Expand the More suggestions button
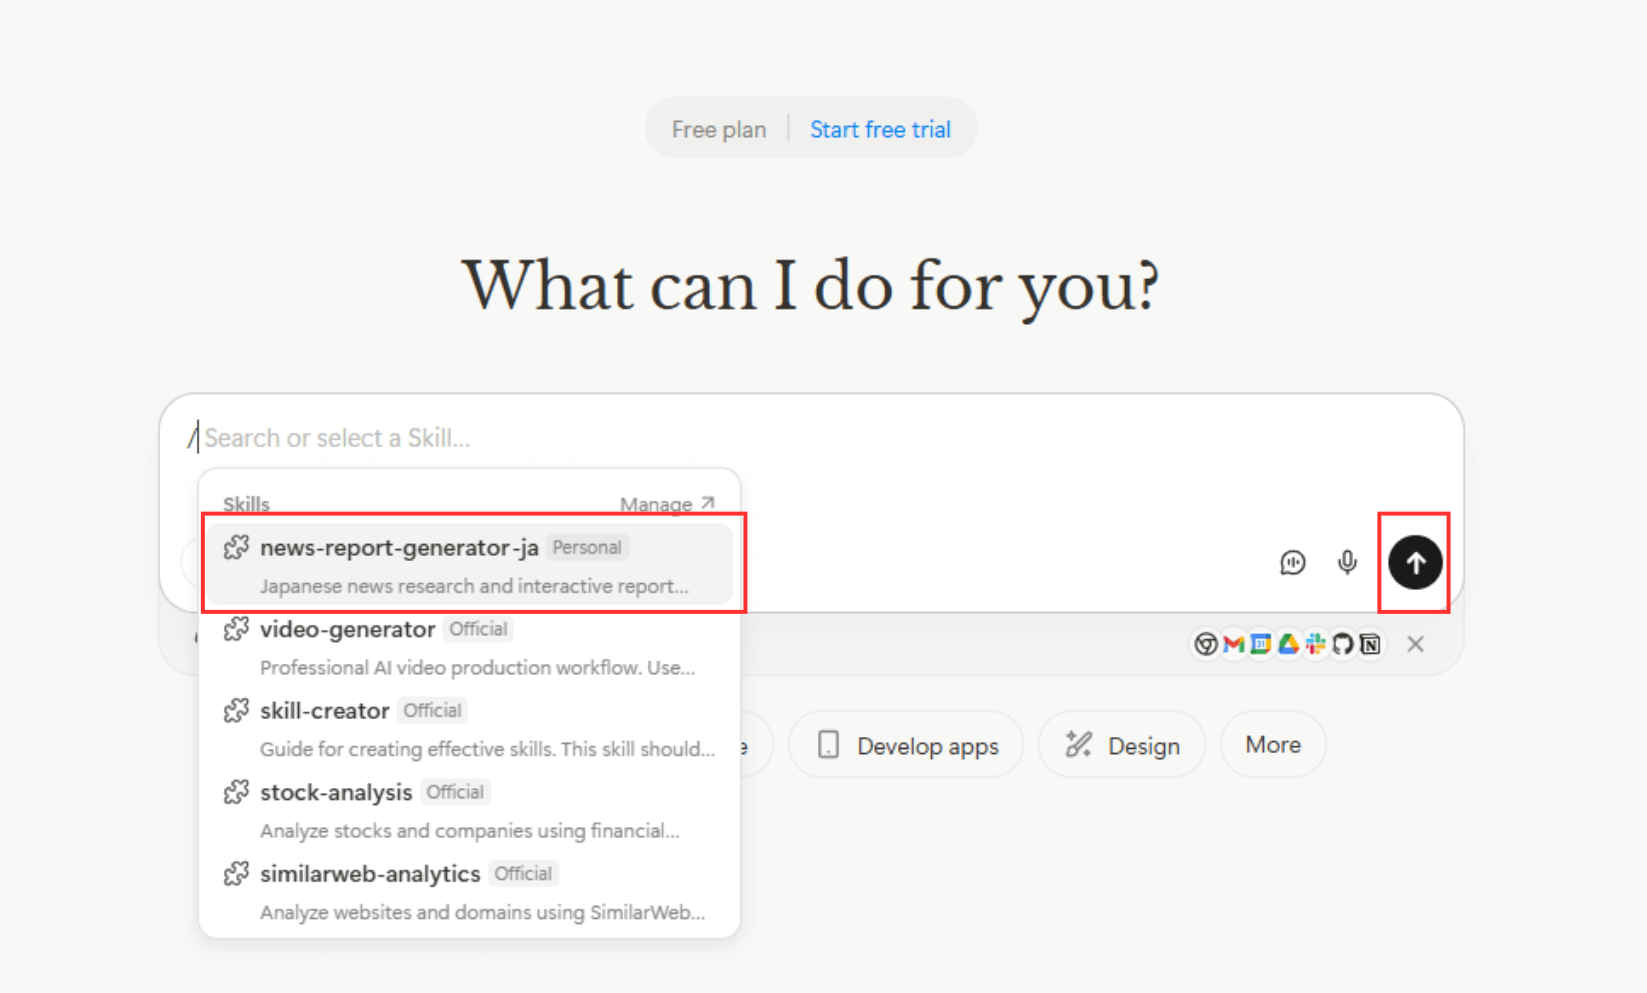Viewport: 1647px width, 993px height. tap(1272, 745)
